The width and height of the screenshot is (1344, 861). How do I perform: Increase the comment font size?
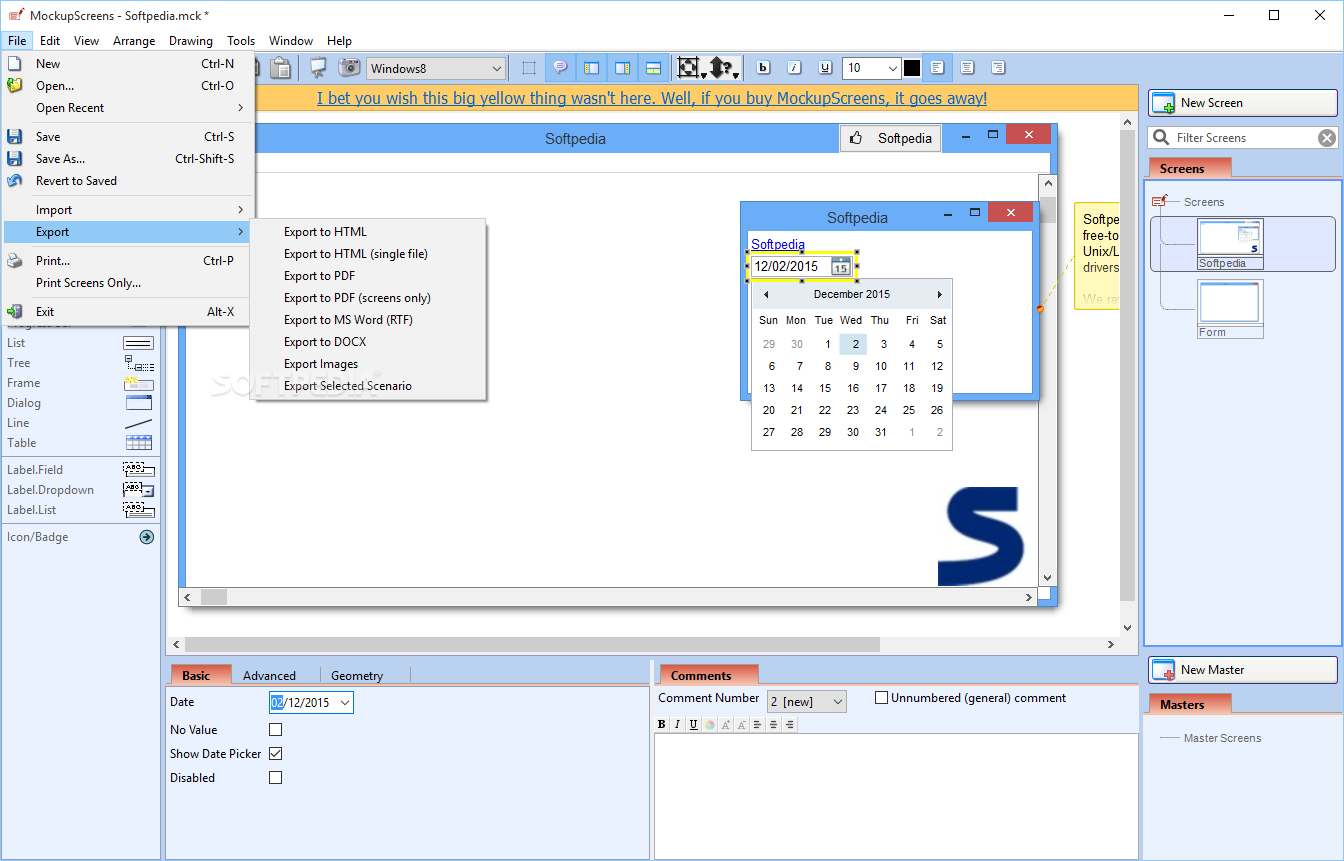pyautogui.click(x=726, y=724)
